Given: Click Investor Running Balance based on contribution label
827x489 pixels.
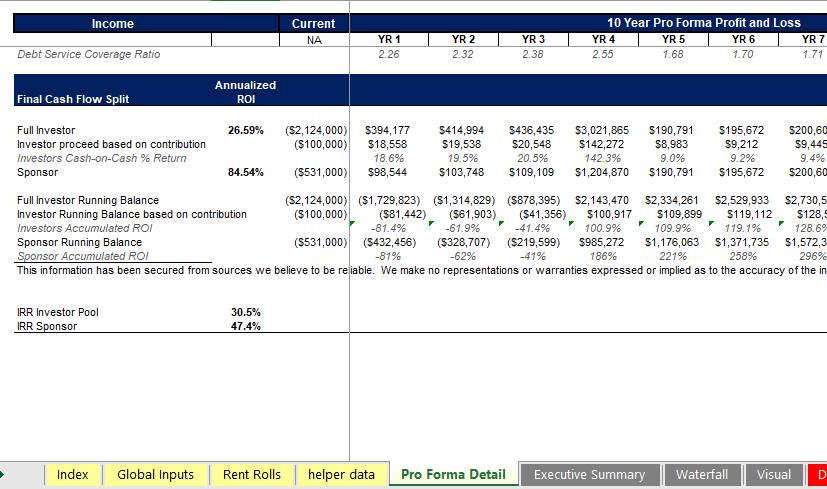Looking at the screenshot, I should pos(132,215).
